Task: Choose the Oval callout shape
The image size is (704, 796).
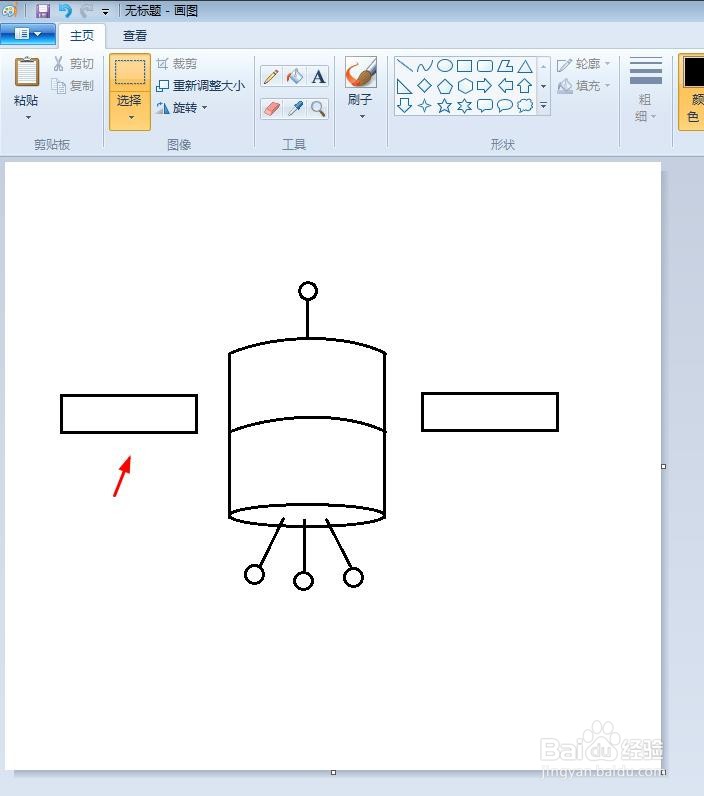Action: pyautogui.click(x=505, y=105)
